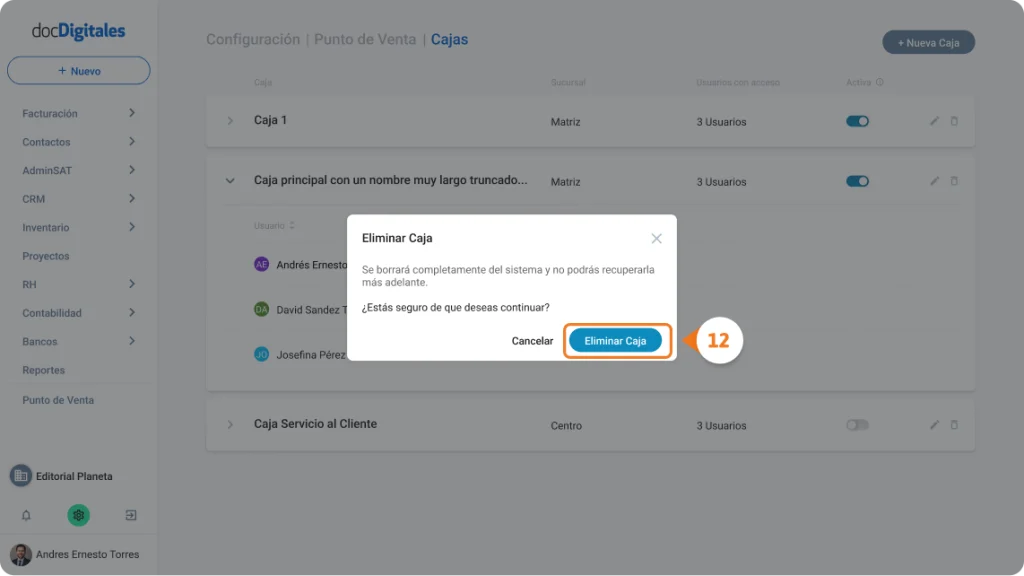Click the notifications bell icon
This screenshot has width=1024, height=576.
(x=26, y=515)
